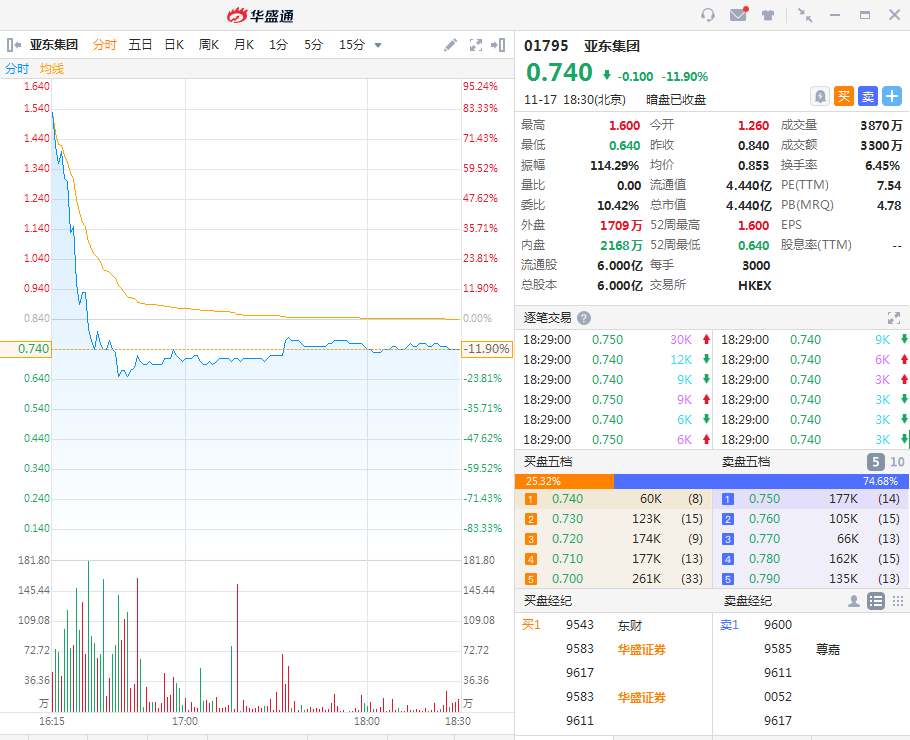Open the customer service headset icon
The image size is (910, 740).
tap(707, 15)
